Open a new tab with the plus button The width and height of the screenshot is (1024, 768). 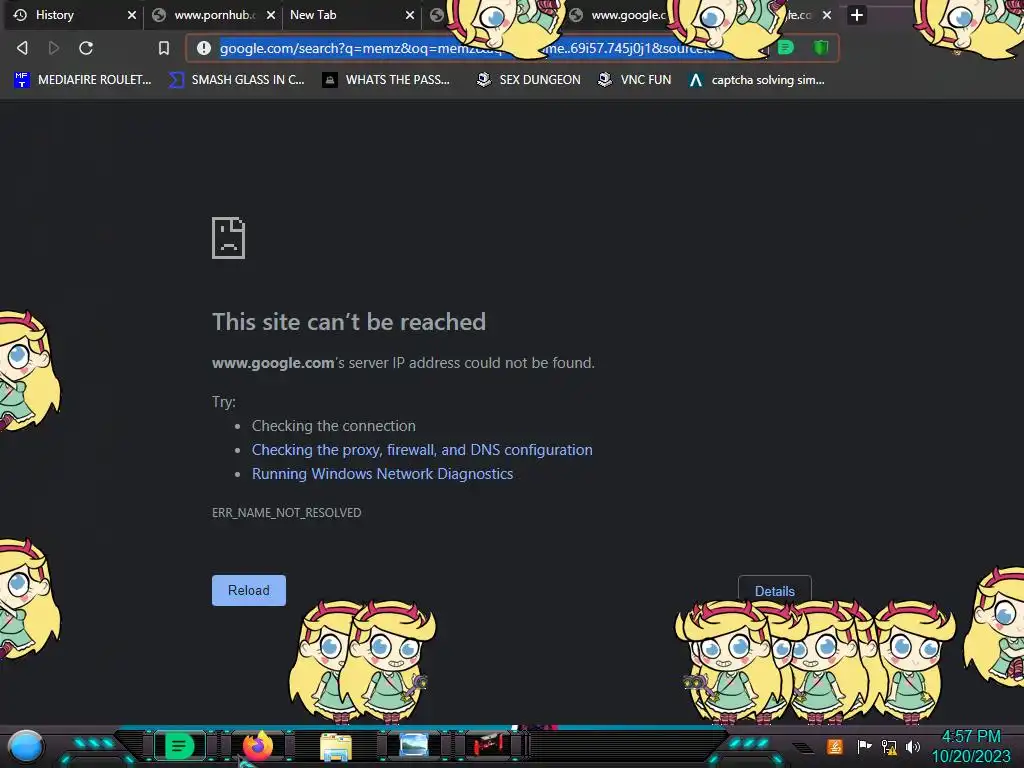pos(857,14)
